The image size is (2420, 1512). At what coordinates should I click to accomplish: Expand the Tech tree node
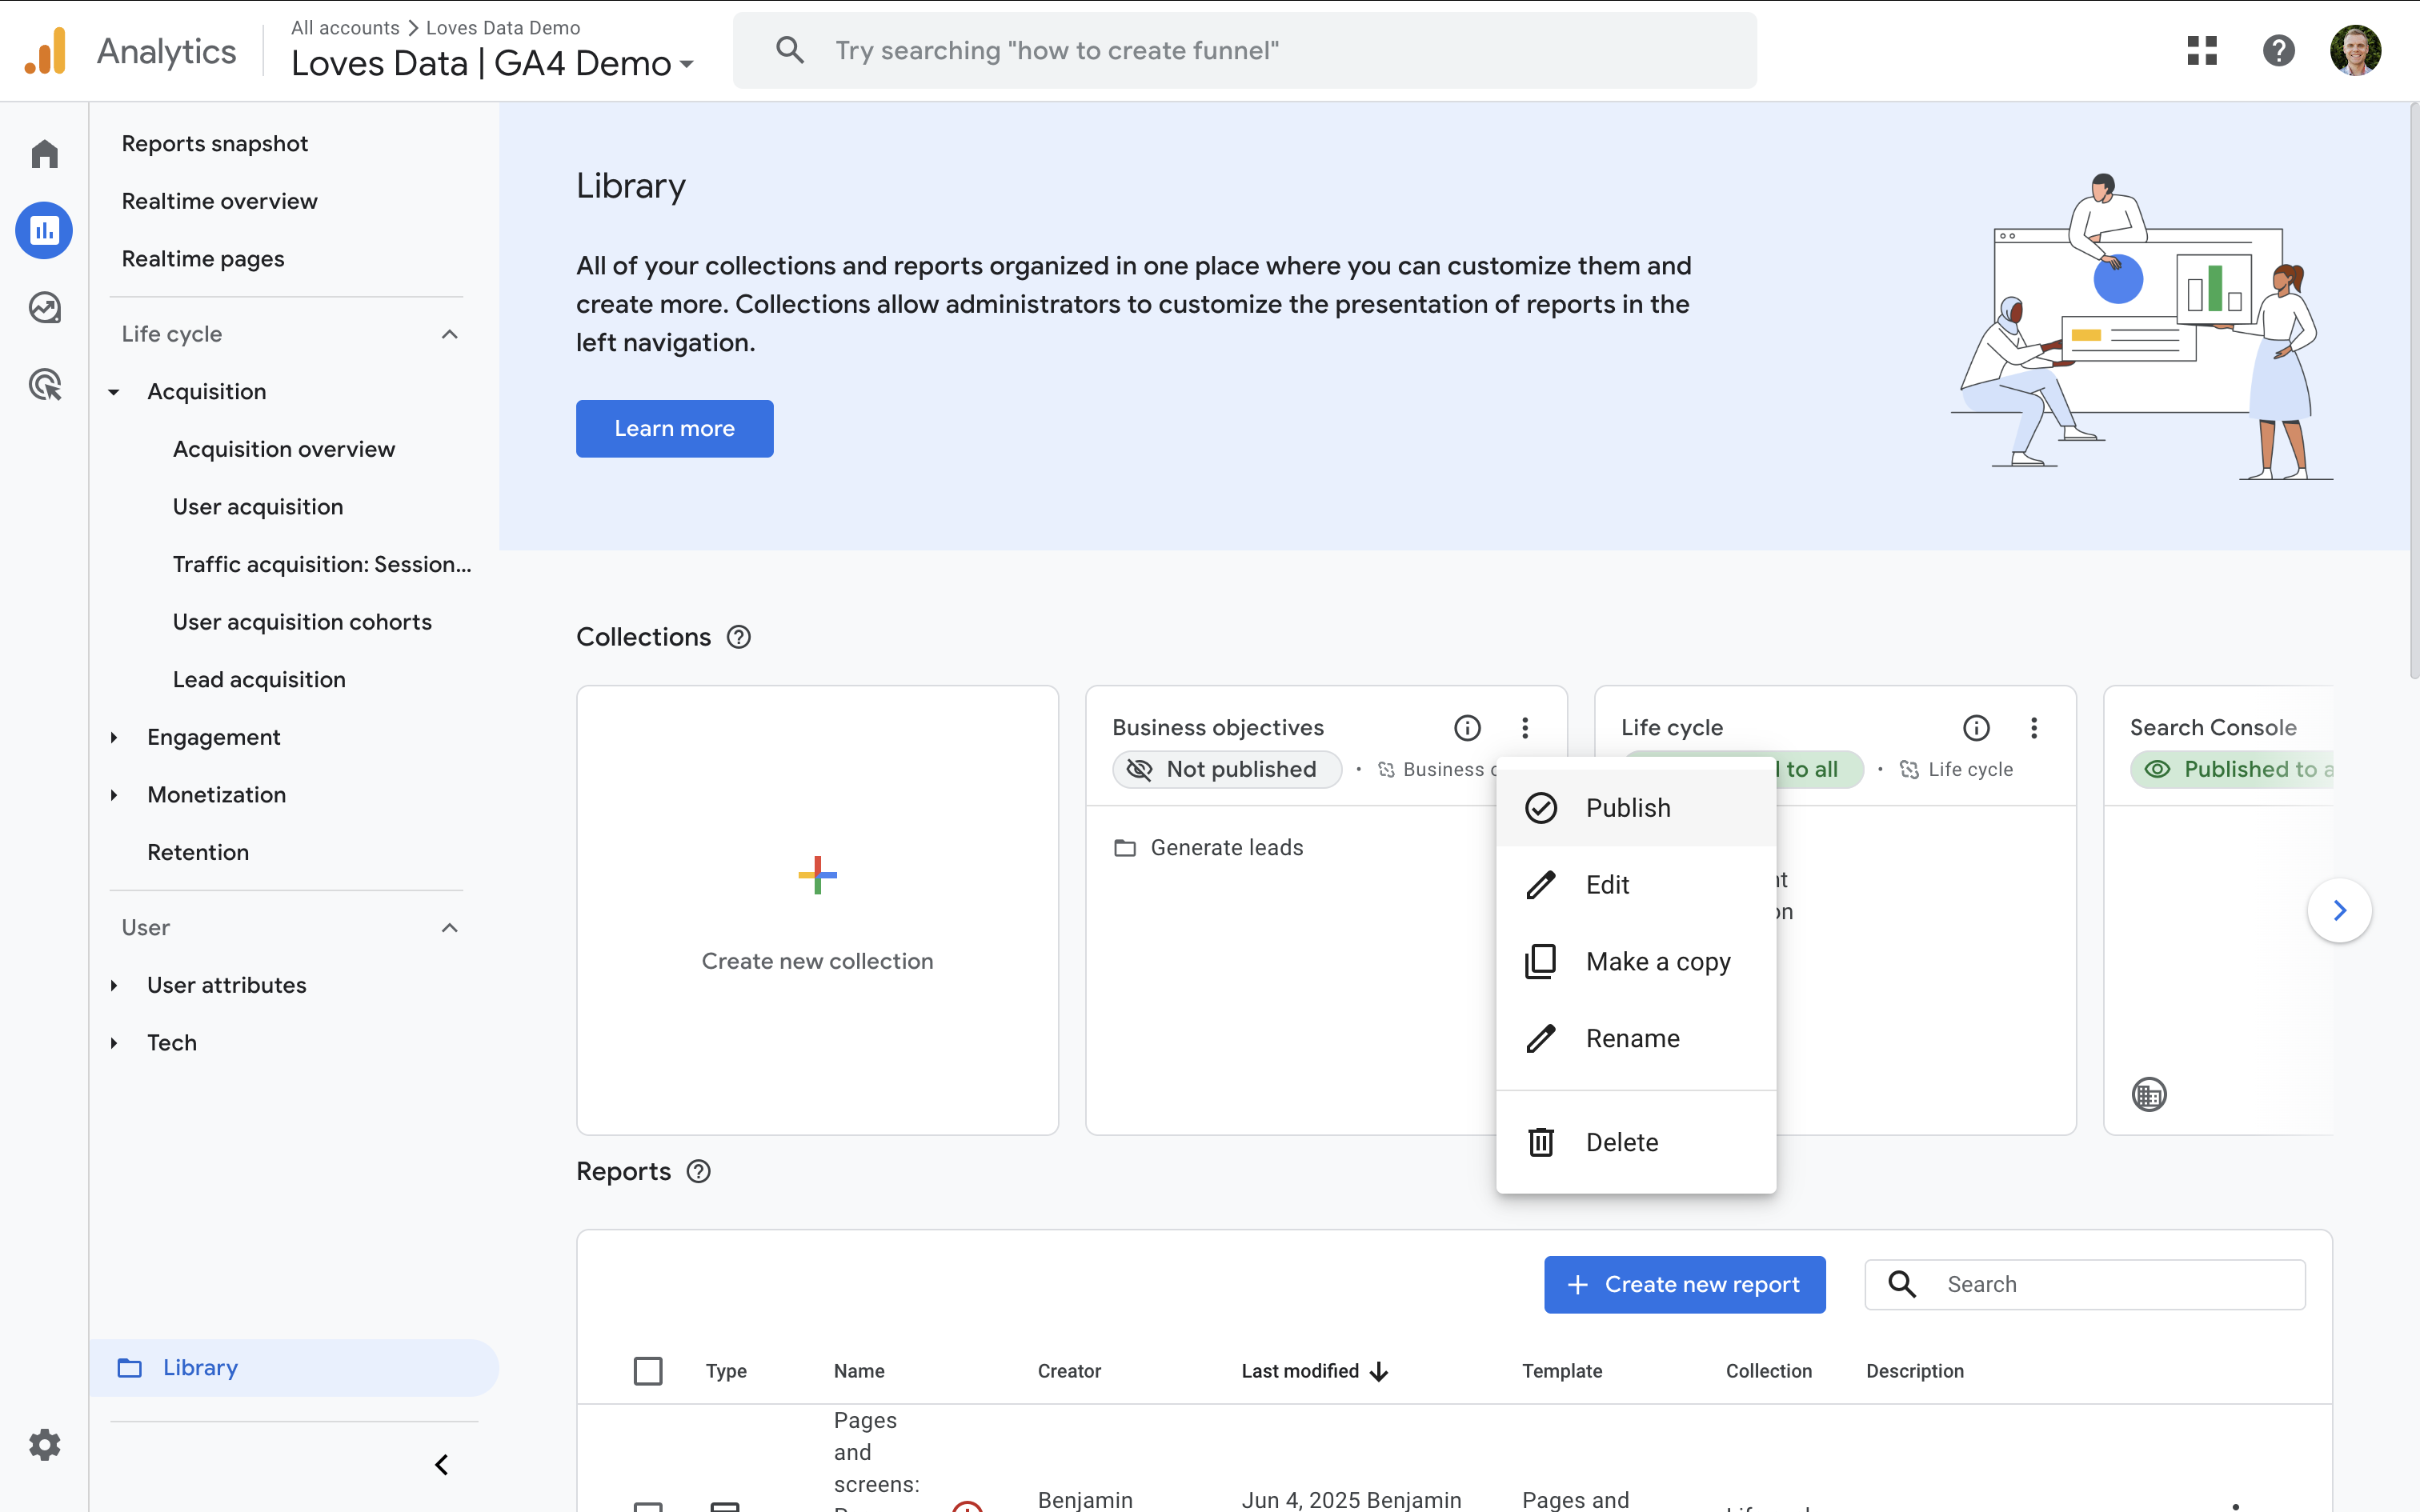point(114,1043)
